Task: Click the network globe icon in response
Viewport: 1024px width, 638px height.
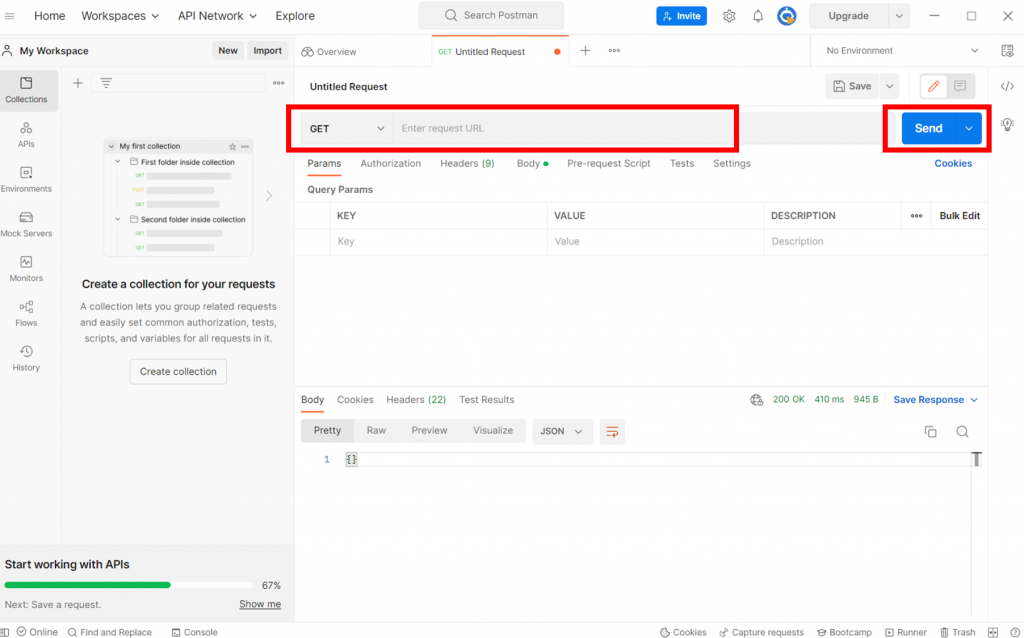Action: (756, 400)
